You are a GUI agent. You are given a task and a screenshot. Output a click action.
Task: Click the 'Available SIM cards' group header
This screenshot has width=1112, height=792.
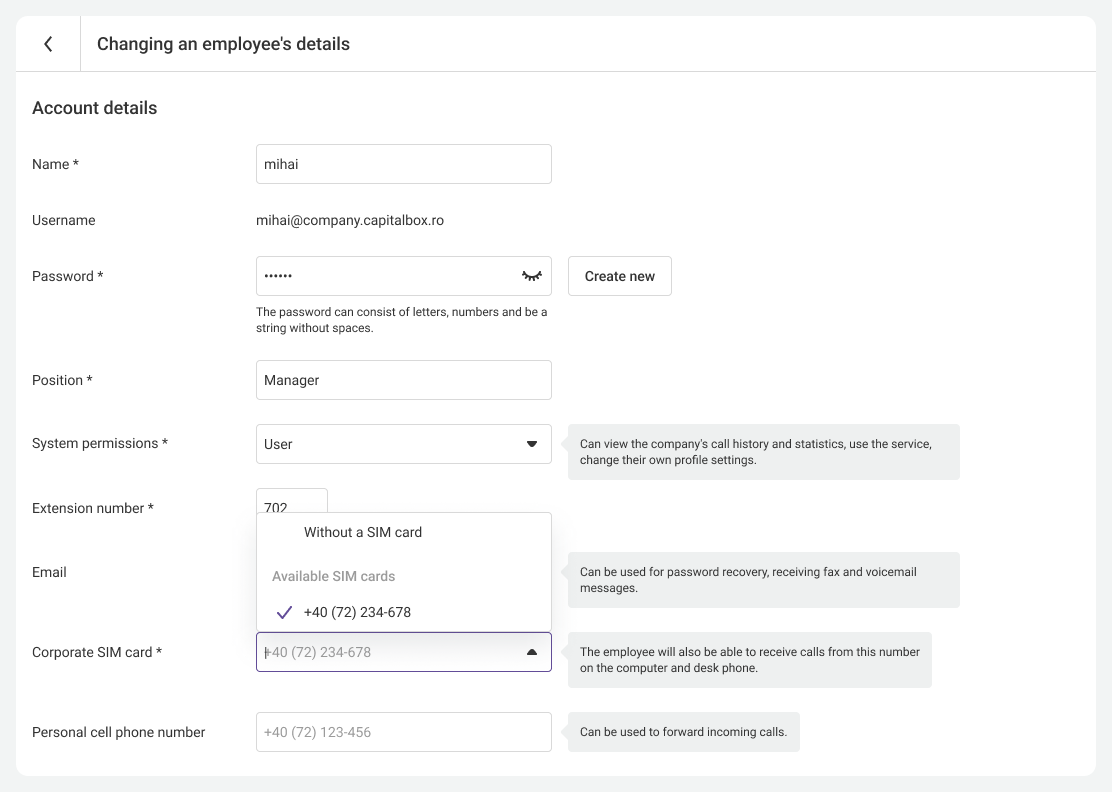pyautogui.click(x=333, y=576)
